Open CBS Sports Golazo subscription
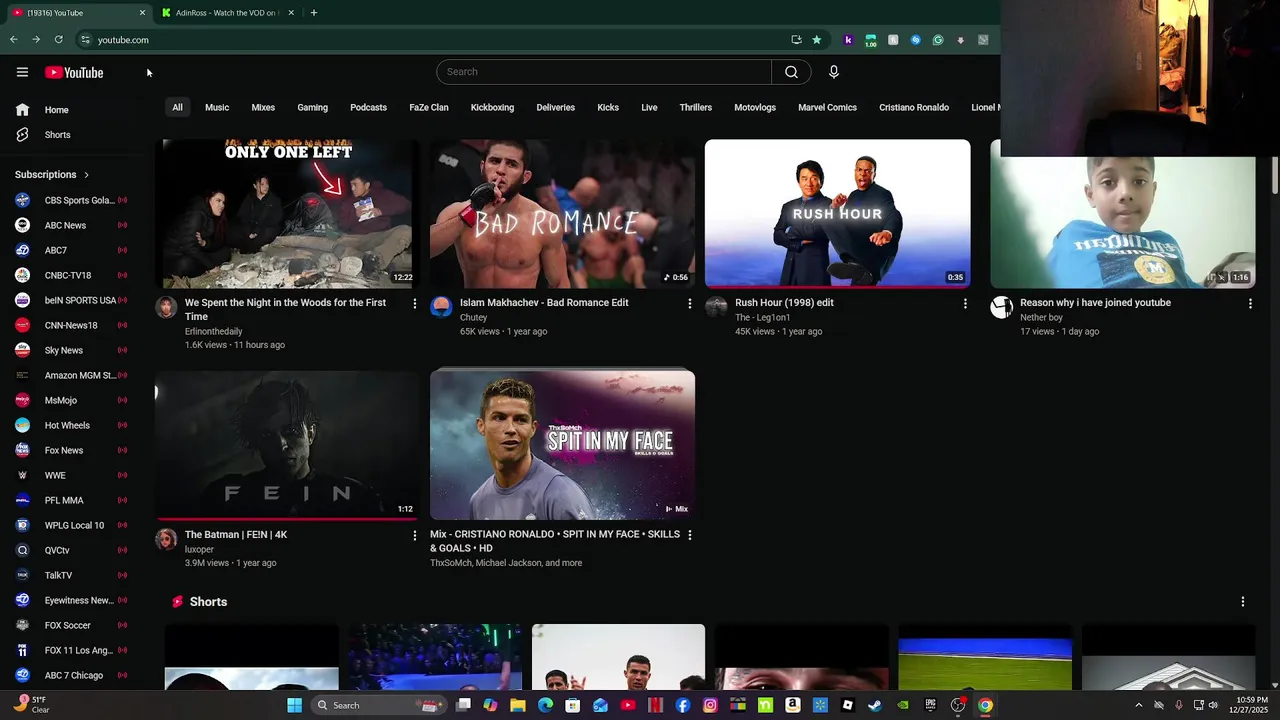Screen dimensions: 1280x720 [x=71, y=200]
